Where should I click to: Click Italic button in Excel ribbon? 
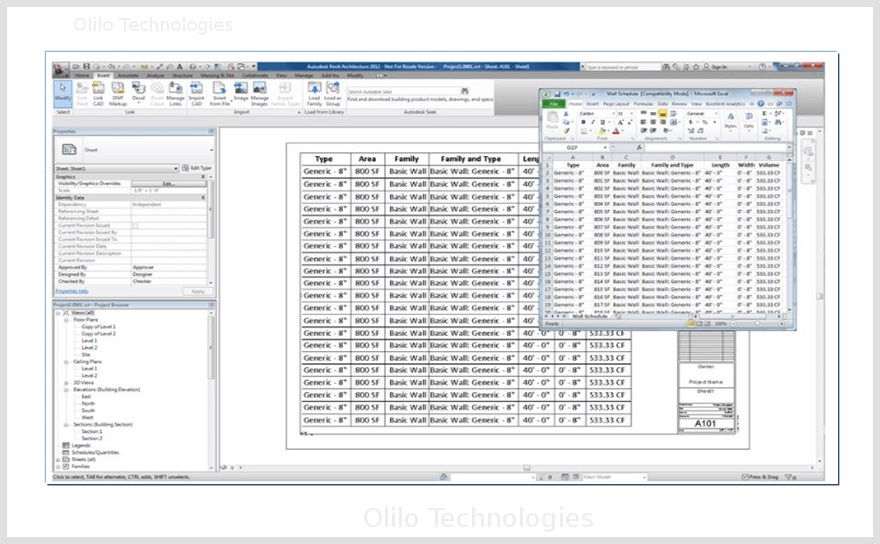(593, 122)
